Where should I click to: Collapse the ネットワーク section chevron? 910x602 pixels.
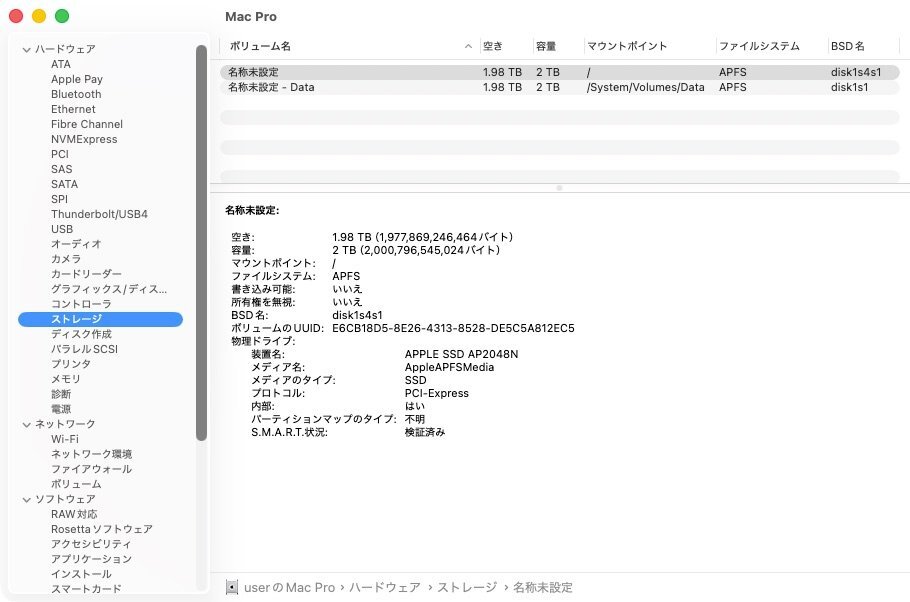[26, 424]
